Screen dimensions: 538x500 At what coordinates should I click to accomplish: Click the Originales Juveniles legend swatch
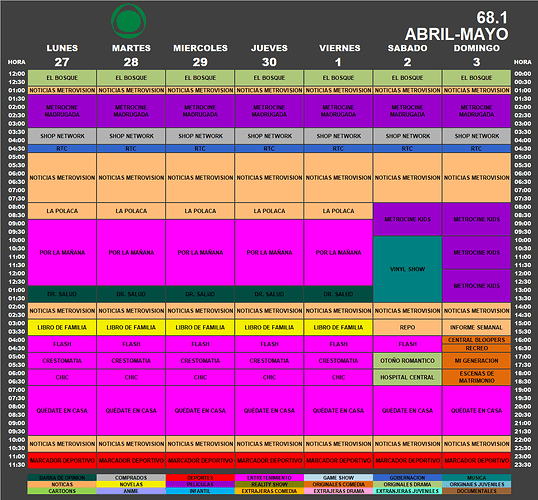pos(477,484)
